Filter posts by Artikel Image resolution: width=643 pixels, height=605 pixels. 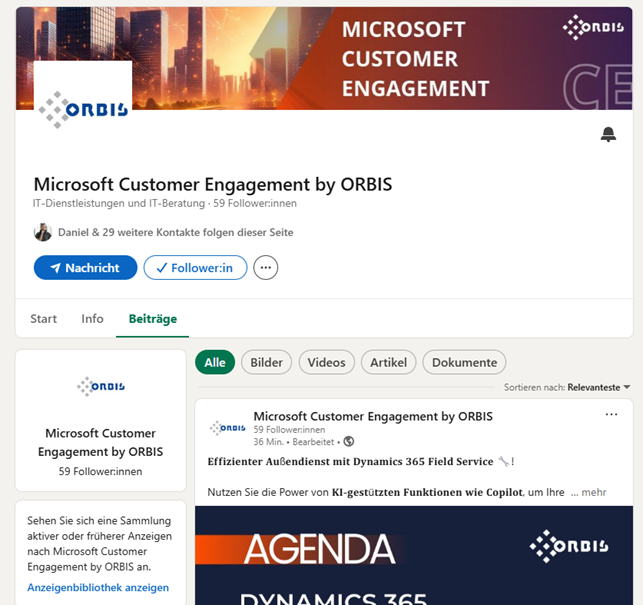click(388, 363)
